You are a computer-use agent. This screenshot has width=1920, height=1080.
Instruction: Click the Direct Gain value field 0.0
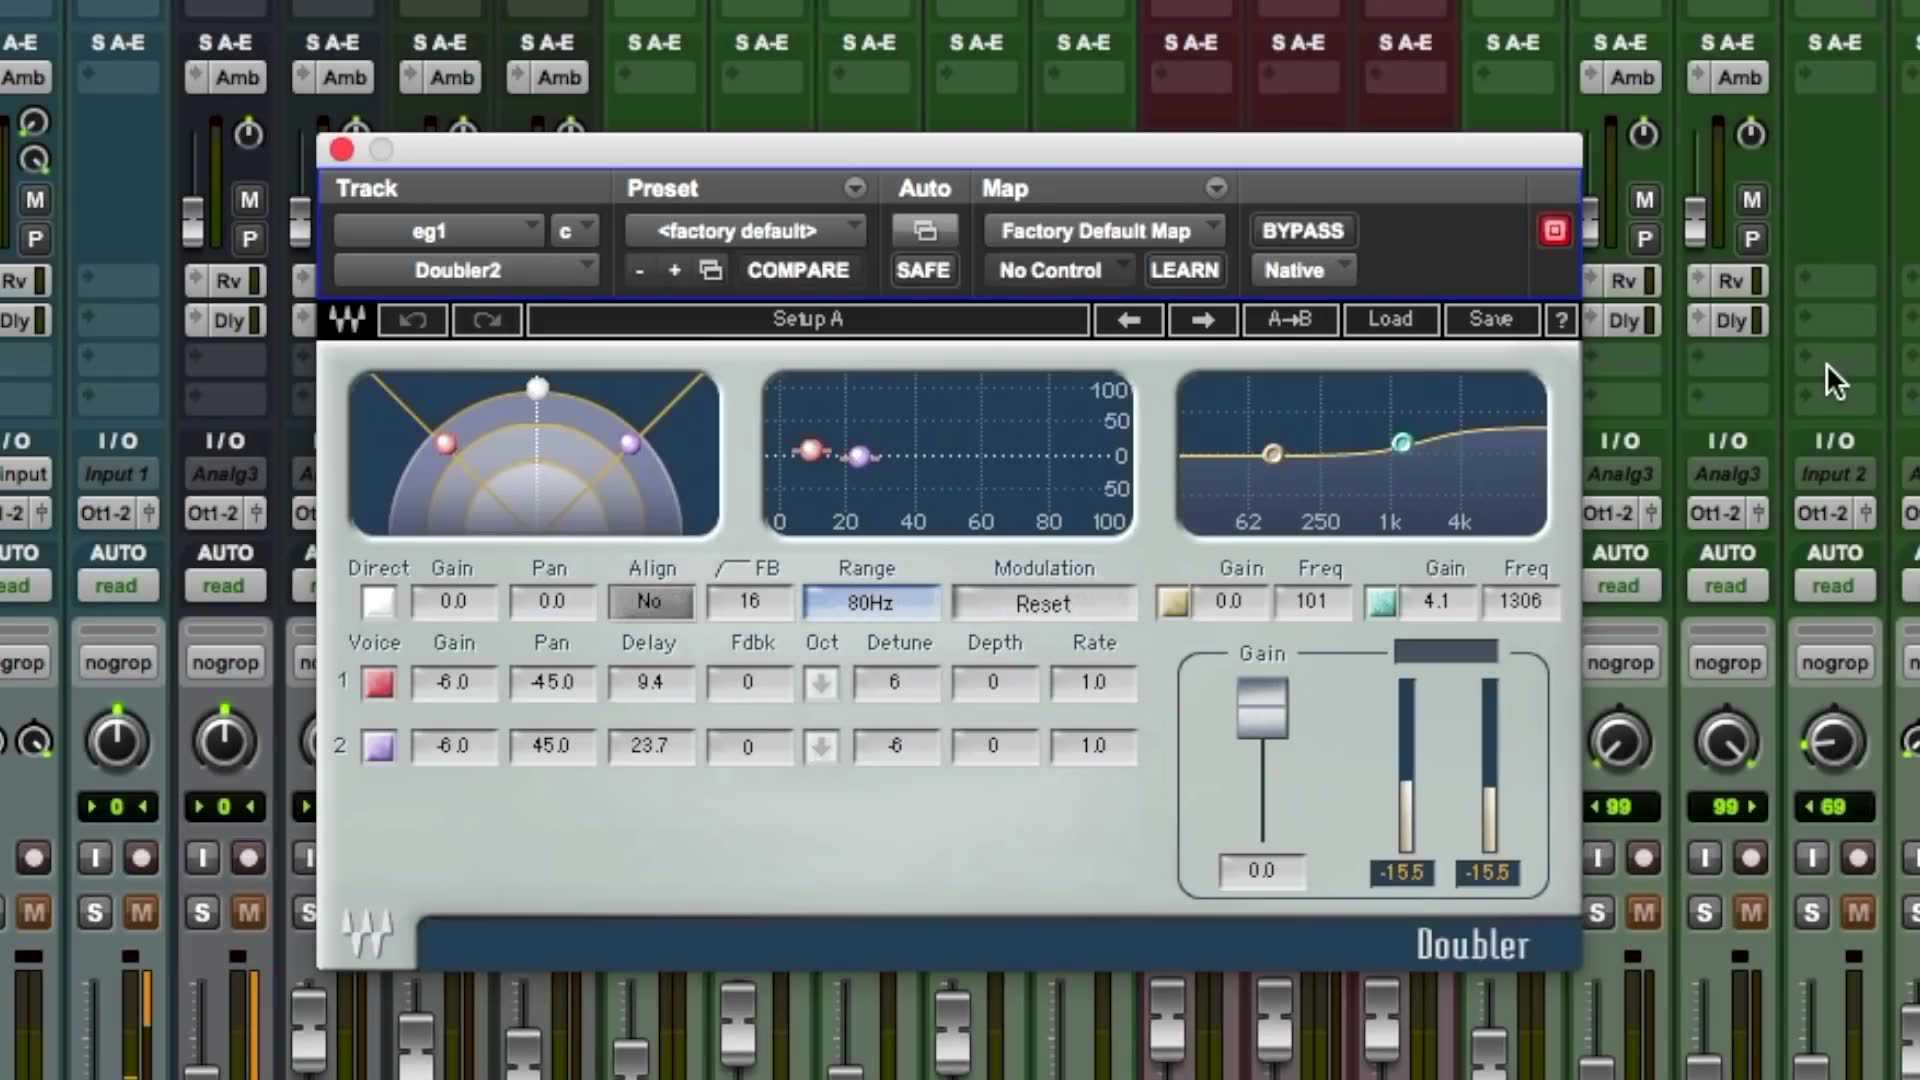click(453, 602)
